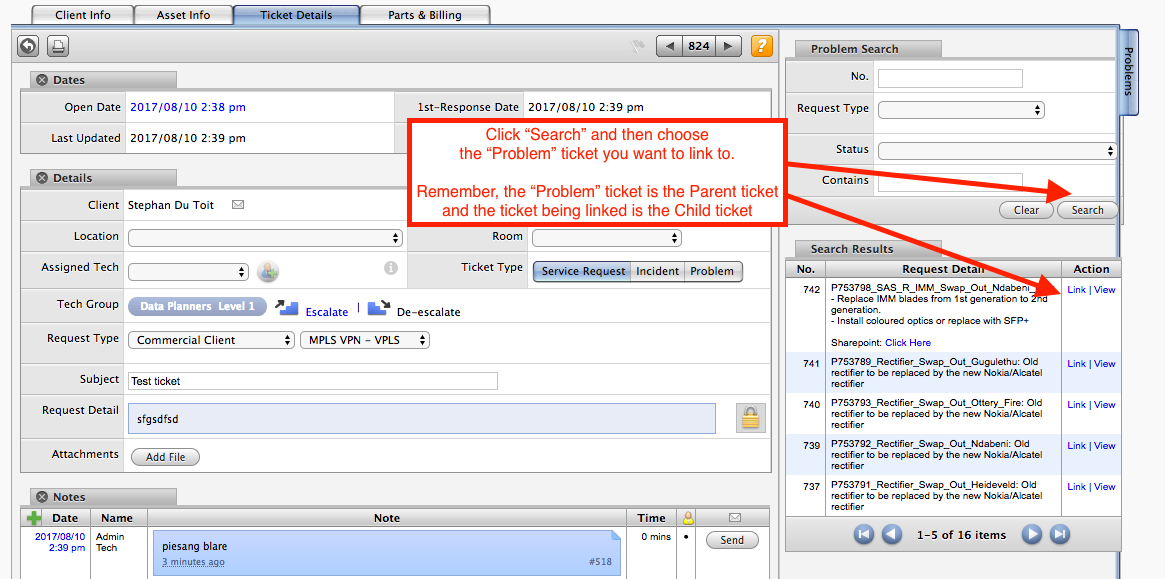Link to problem ticket 742

tap(1077, 290)
